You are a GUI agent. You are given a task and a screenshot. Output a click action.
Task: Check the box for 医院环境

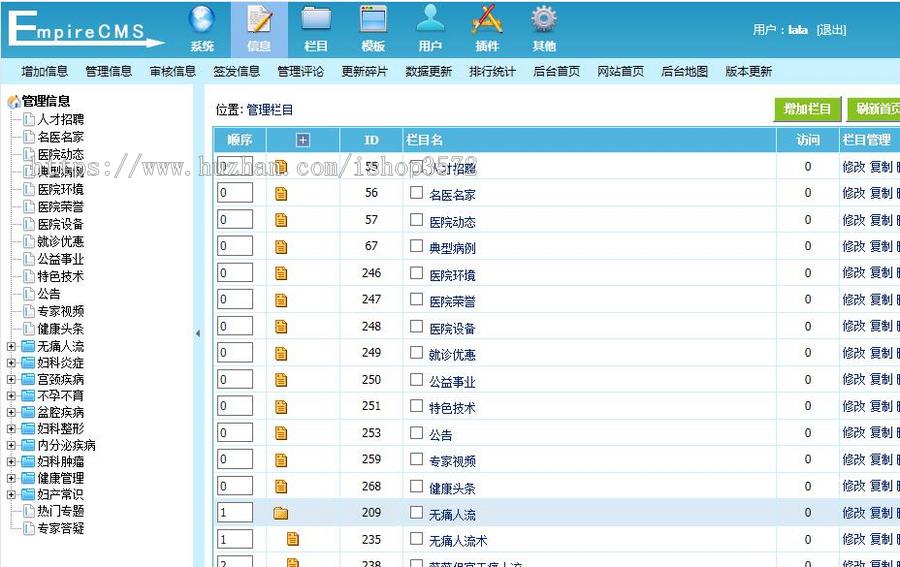click(417, 273)
